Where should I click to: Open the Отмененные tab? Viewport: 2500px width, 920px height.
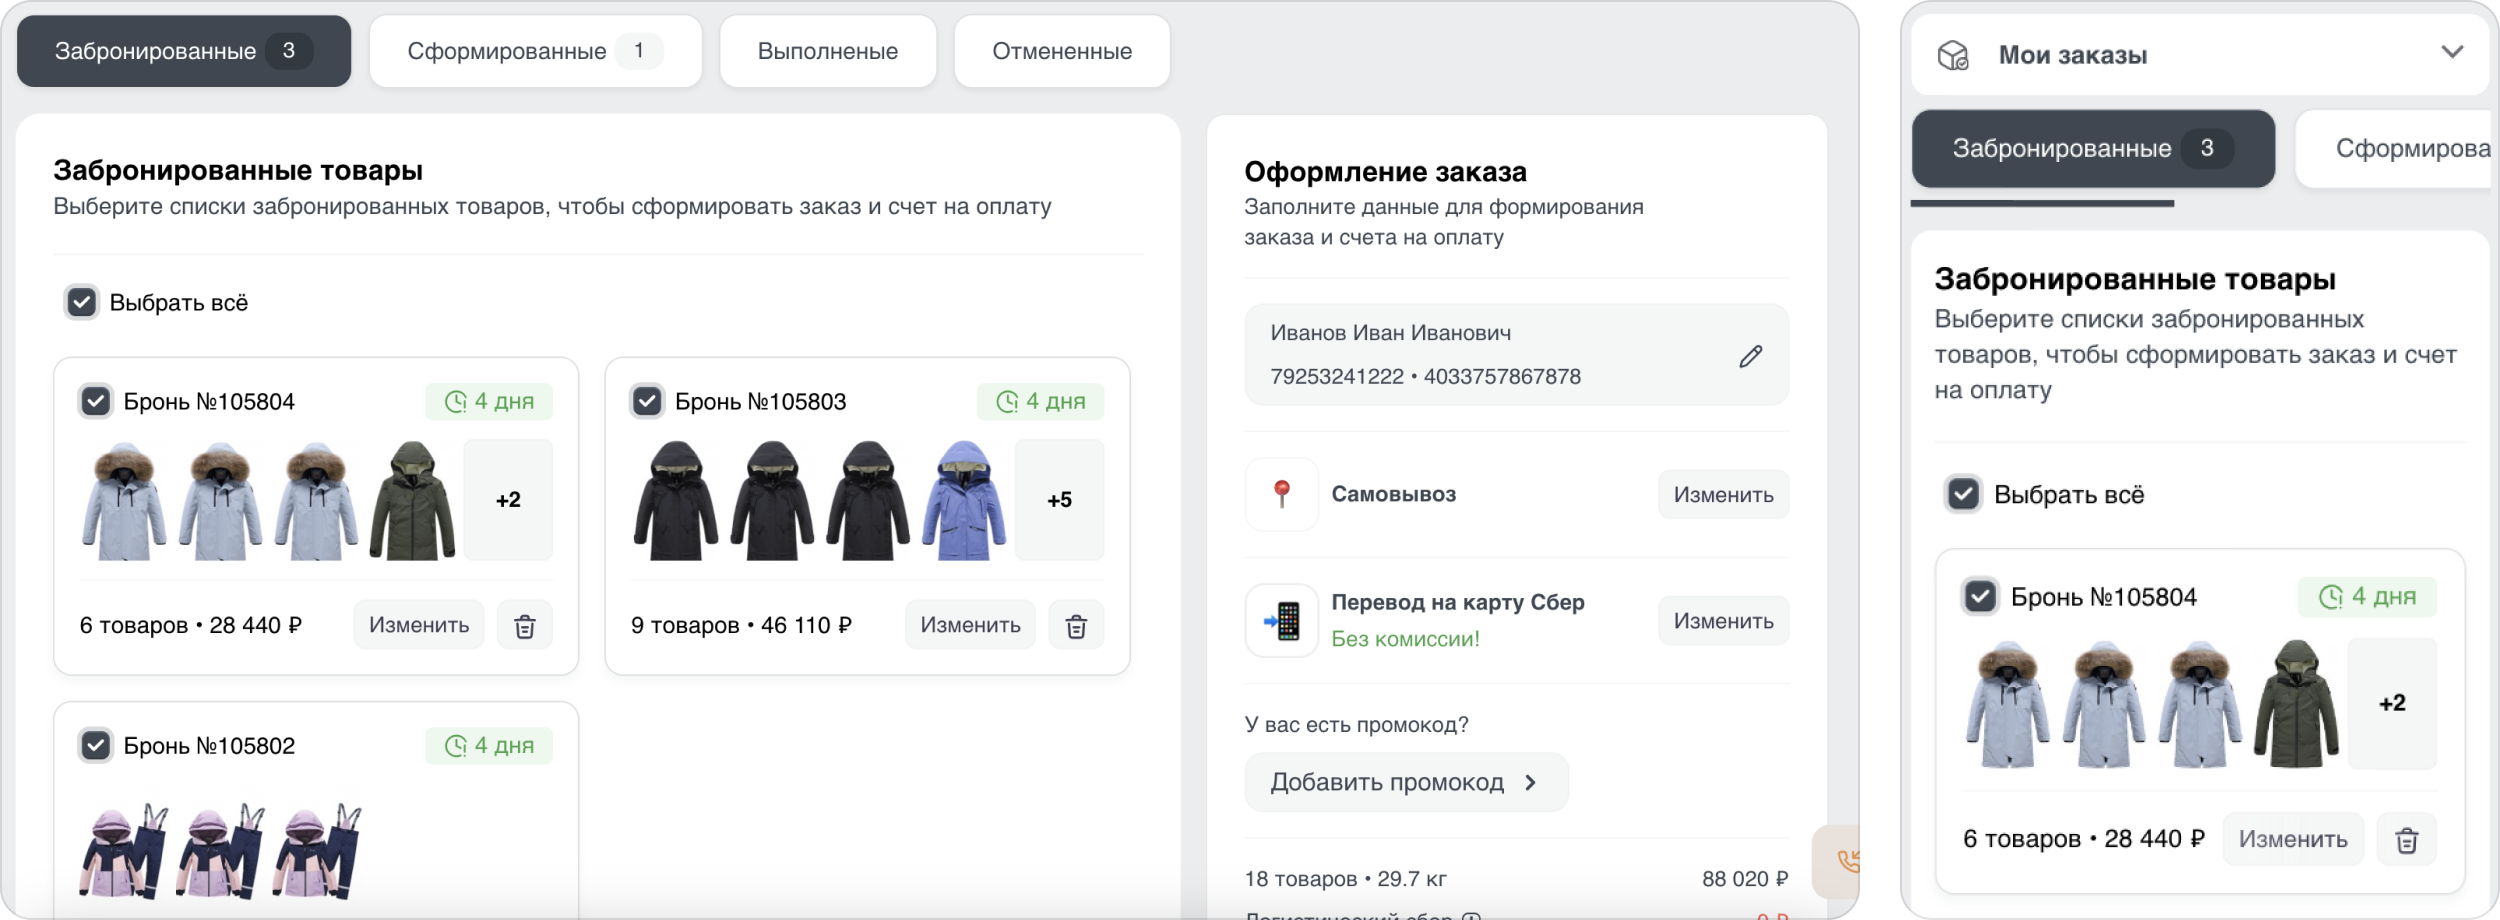(1061, 51)
